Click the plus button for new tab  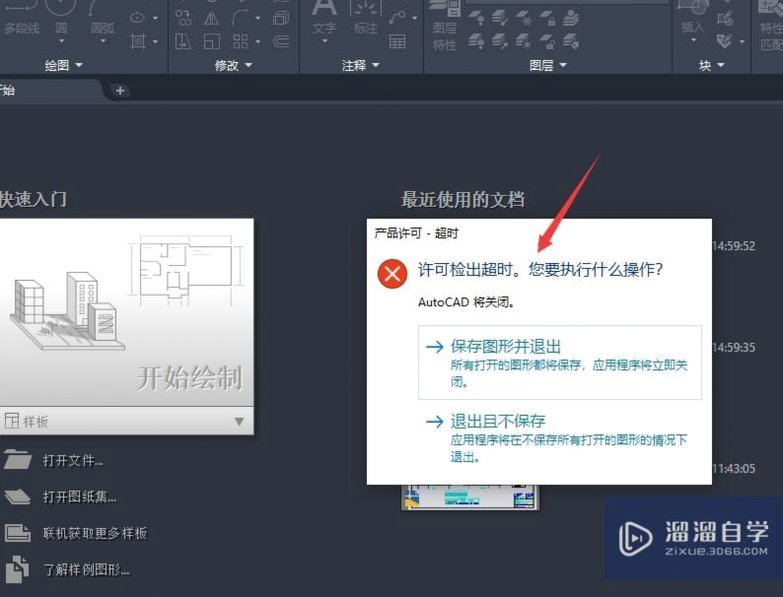click(x=120, y=90)
